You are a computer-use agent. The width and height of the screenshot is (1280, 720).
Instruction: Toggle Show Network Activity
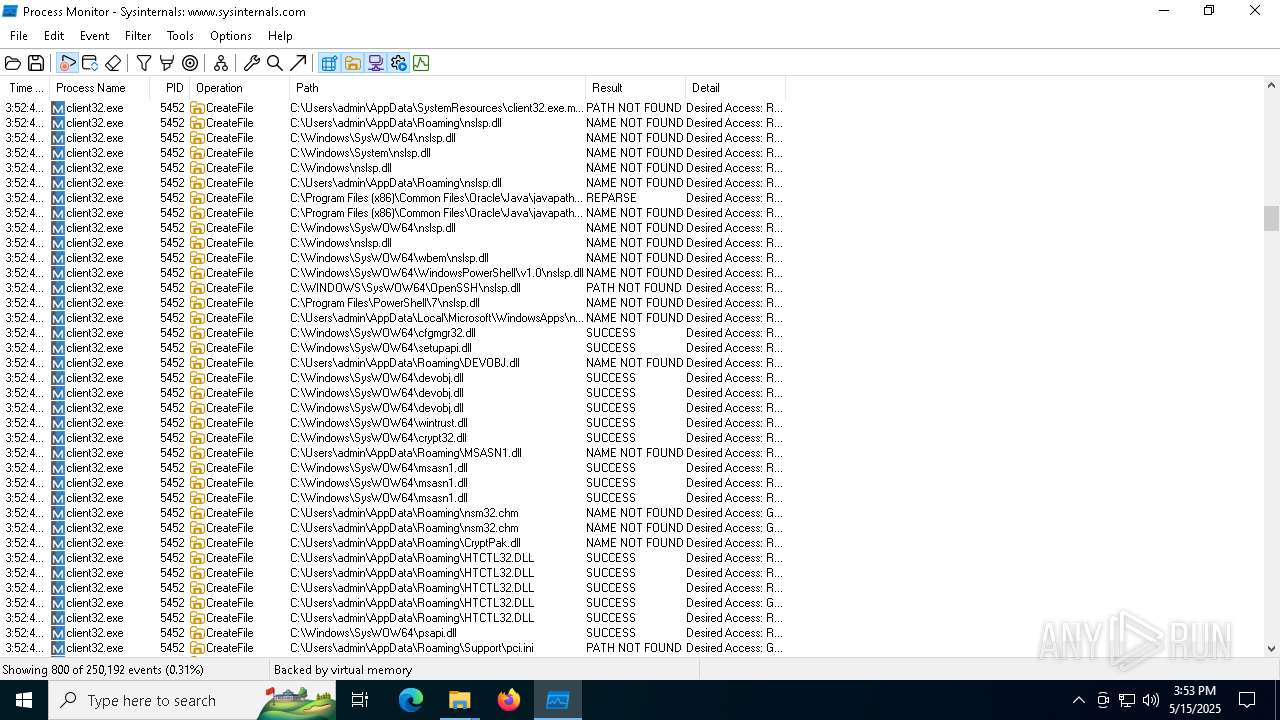(375, 63)
